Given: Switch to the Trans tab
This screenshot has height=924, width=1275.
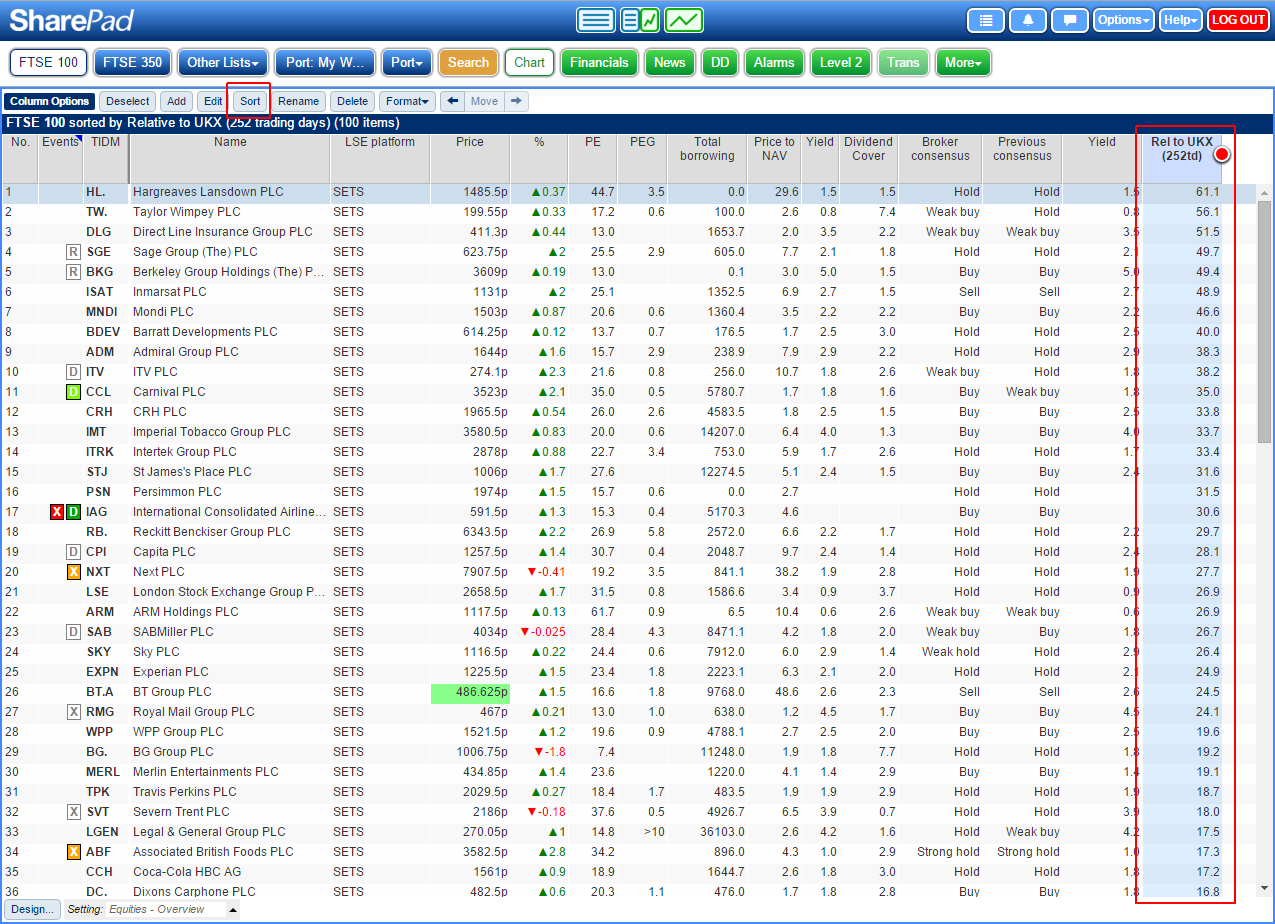Looking at the screenshot, I should coord(903,62).
